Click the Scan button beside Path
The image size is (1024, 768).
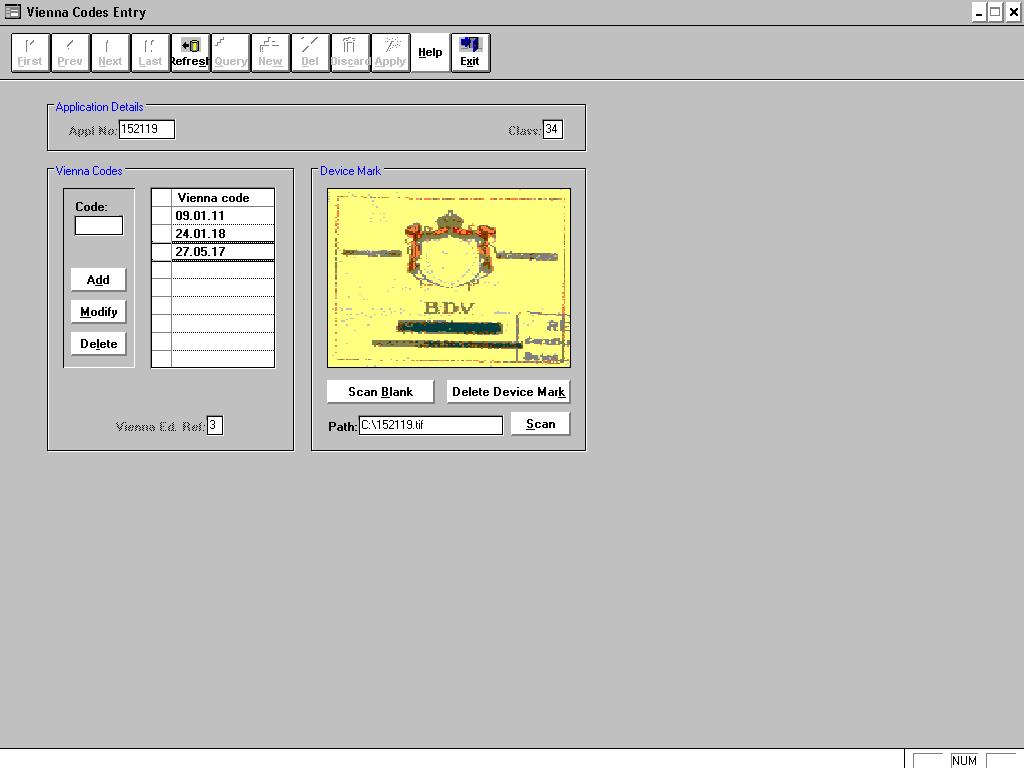(x=540, y=424)
